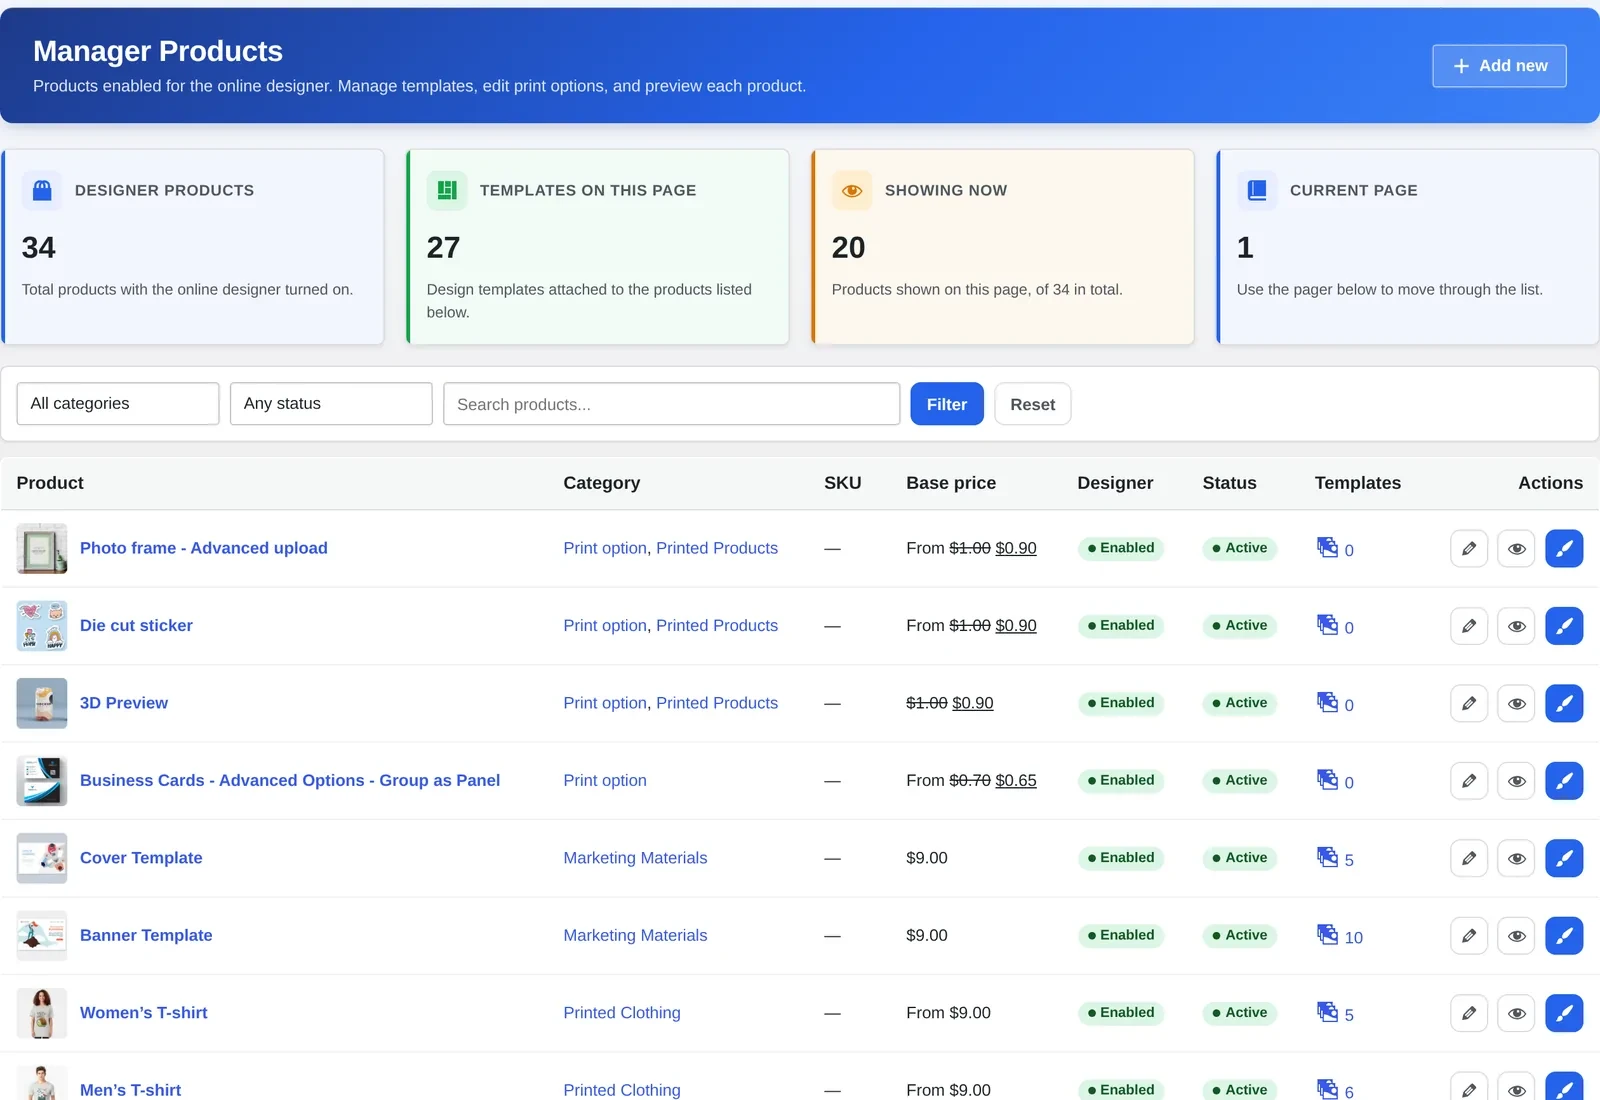
Task: Click pencil edit icon for Business Cards row
Action: (1469, 781)
